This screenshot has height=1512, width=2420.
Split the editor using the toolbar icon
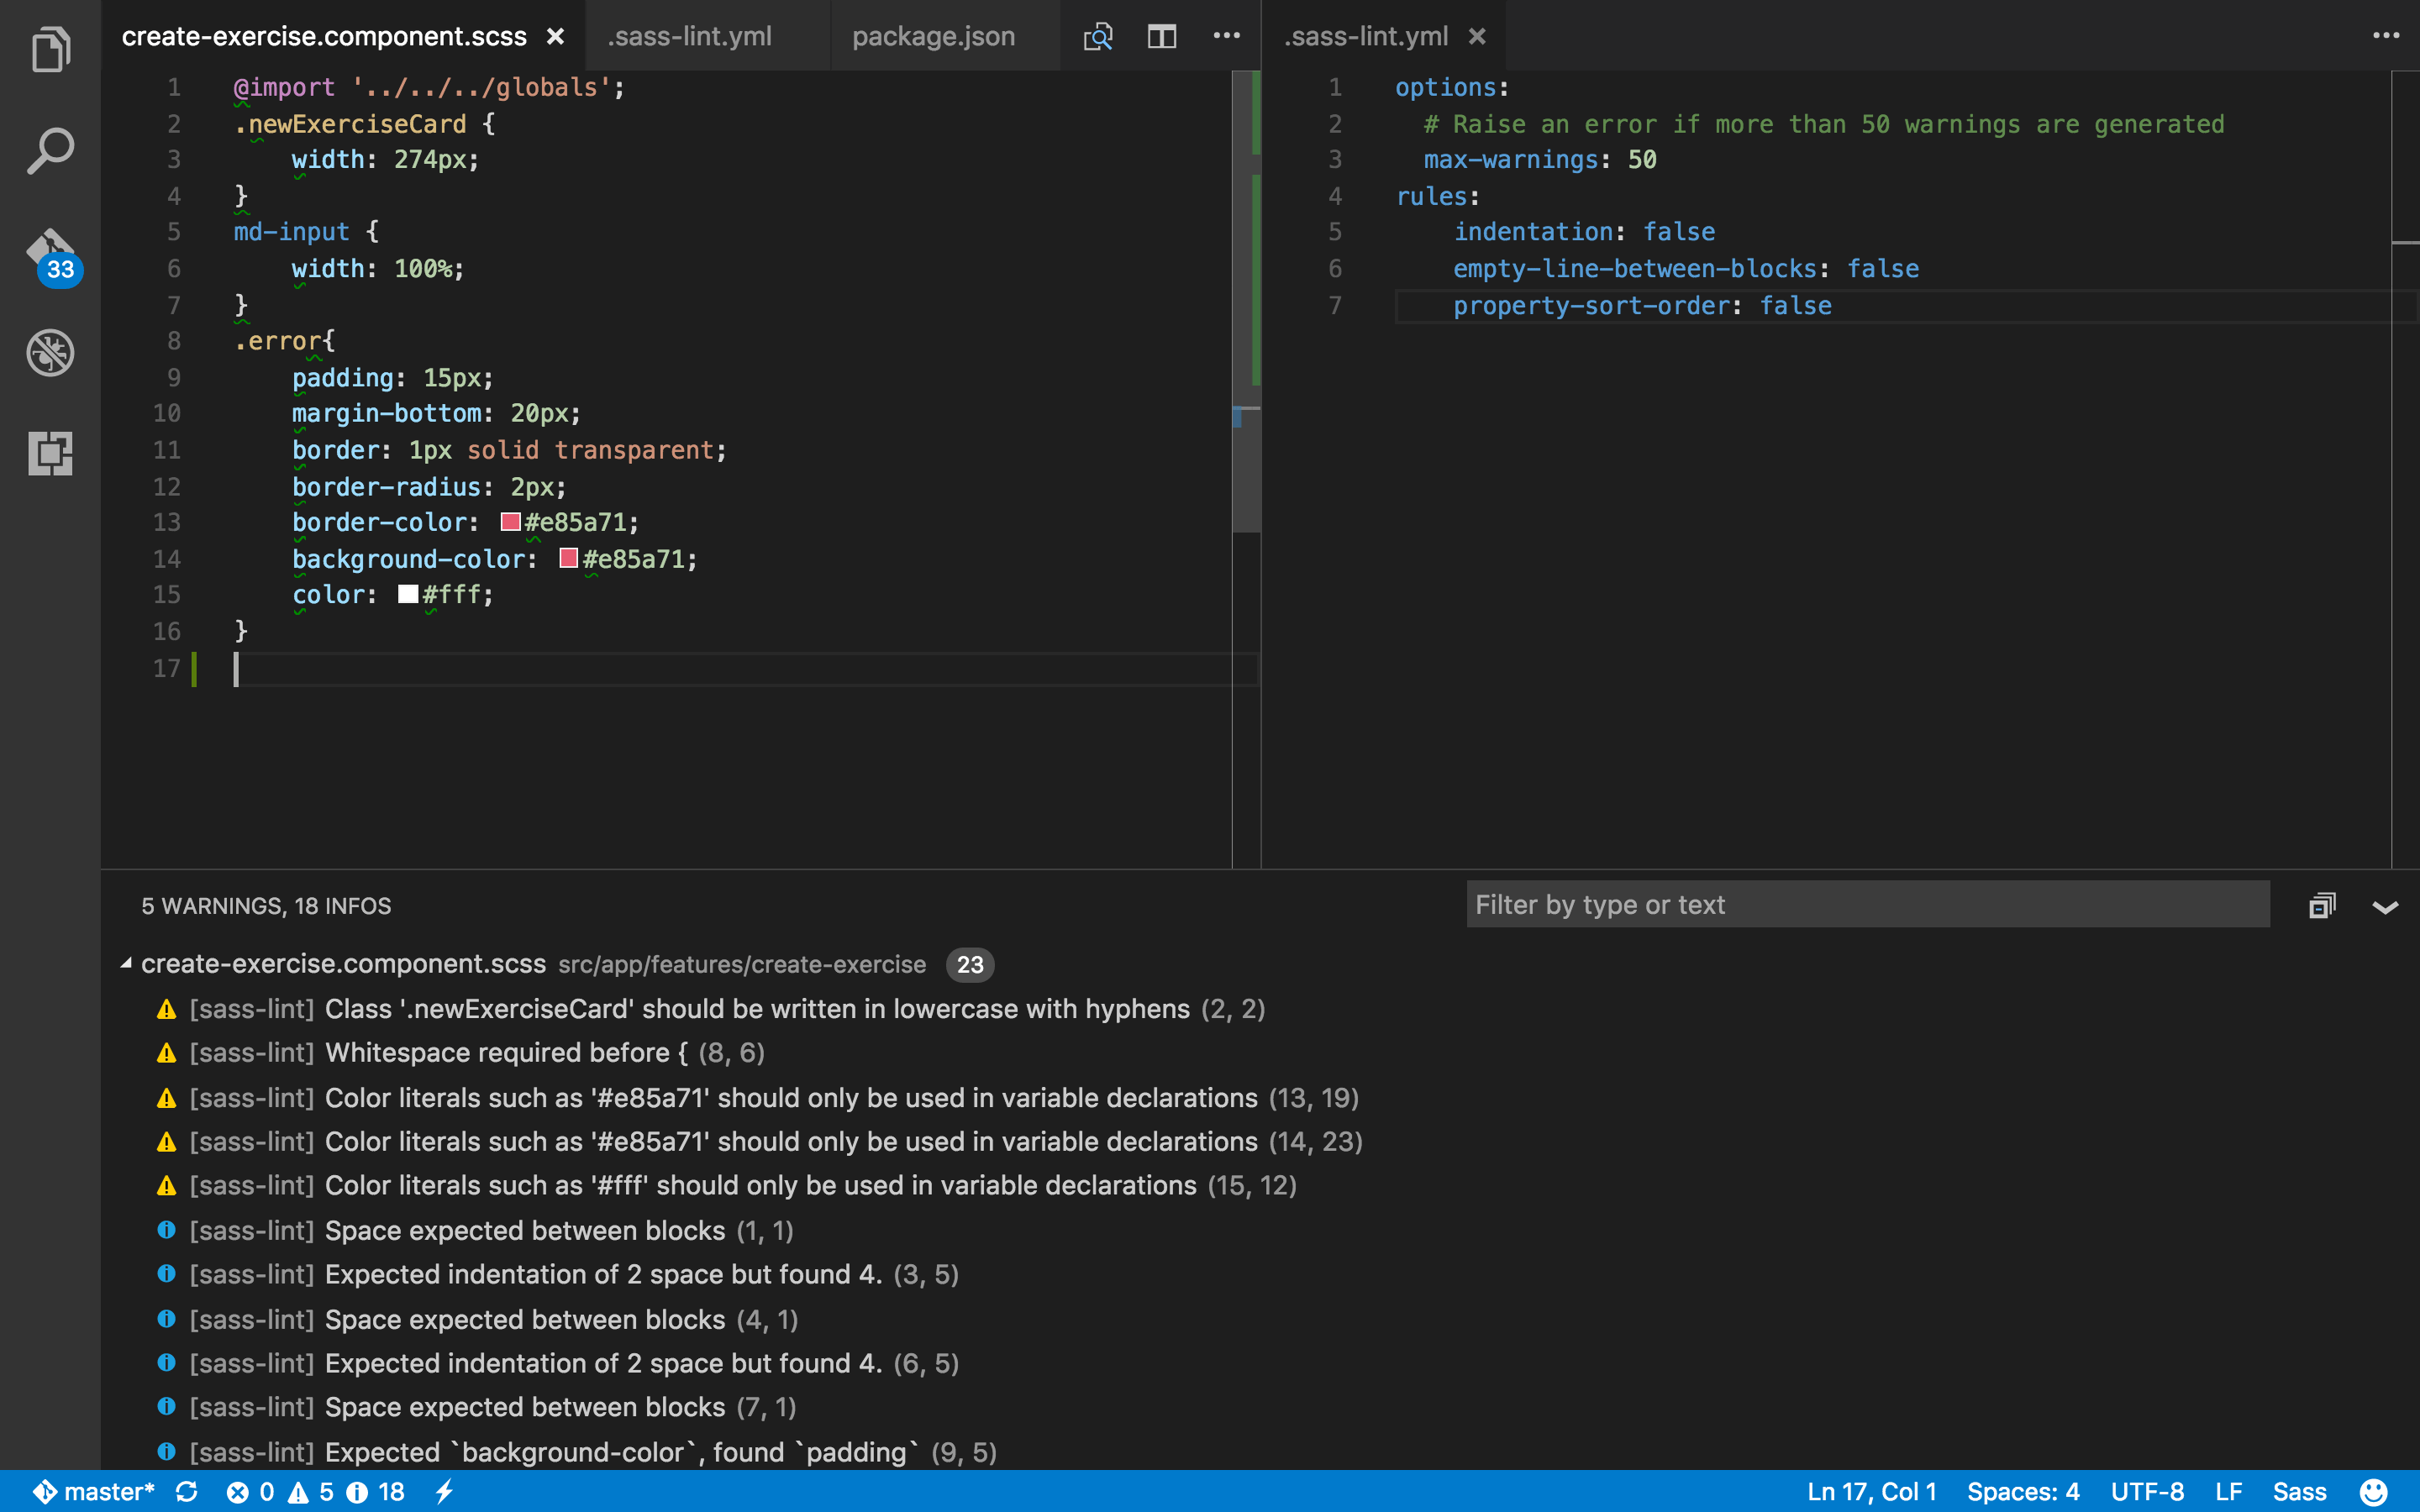tap(1161, 36)
